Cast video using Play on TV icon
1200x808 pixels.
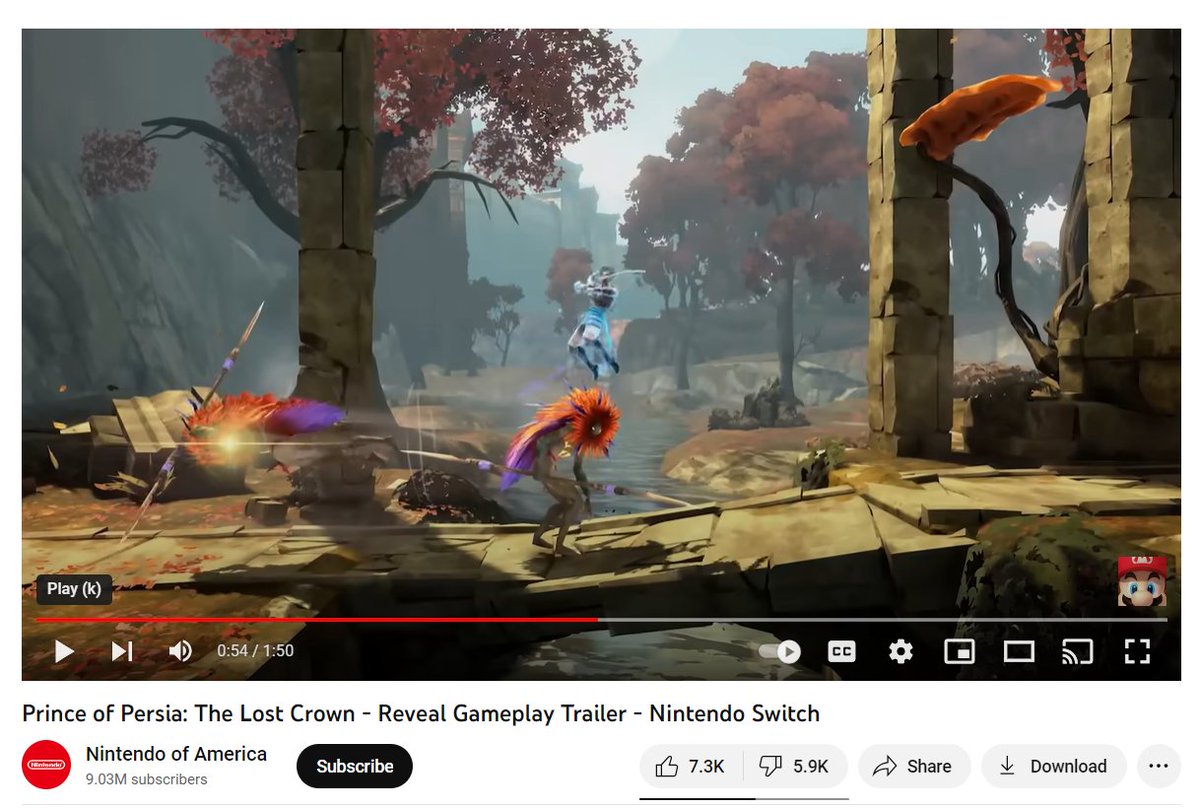click(1077, 652)
